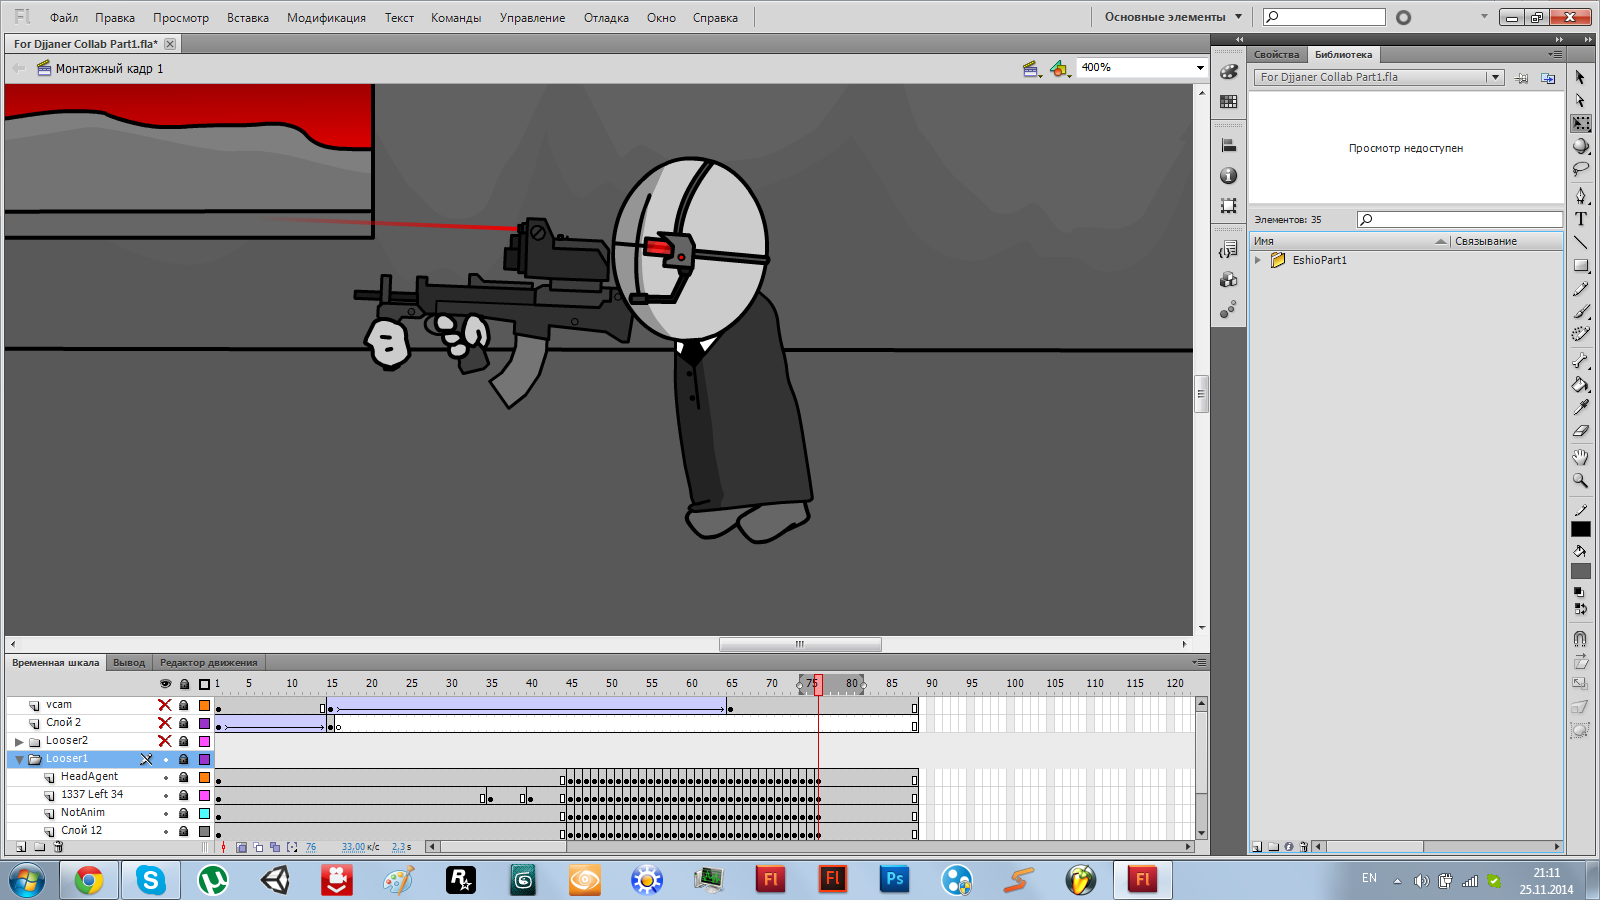Open the stage zoom 400% dropdown

[x=1200, y=68]
